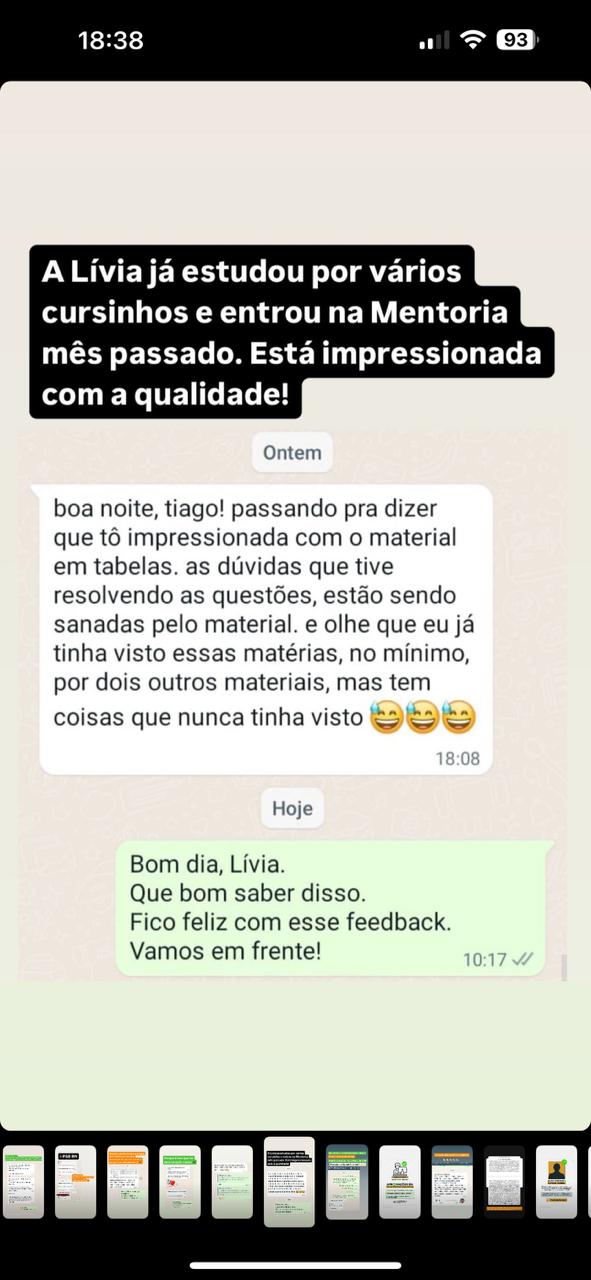The image size is (591, 1280).
Task: Open the thumbnail with dark teal header
Action: pyautogui.click(x=347, y=1182)
